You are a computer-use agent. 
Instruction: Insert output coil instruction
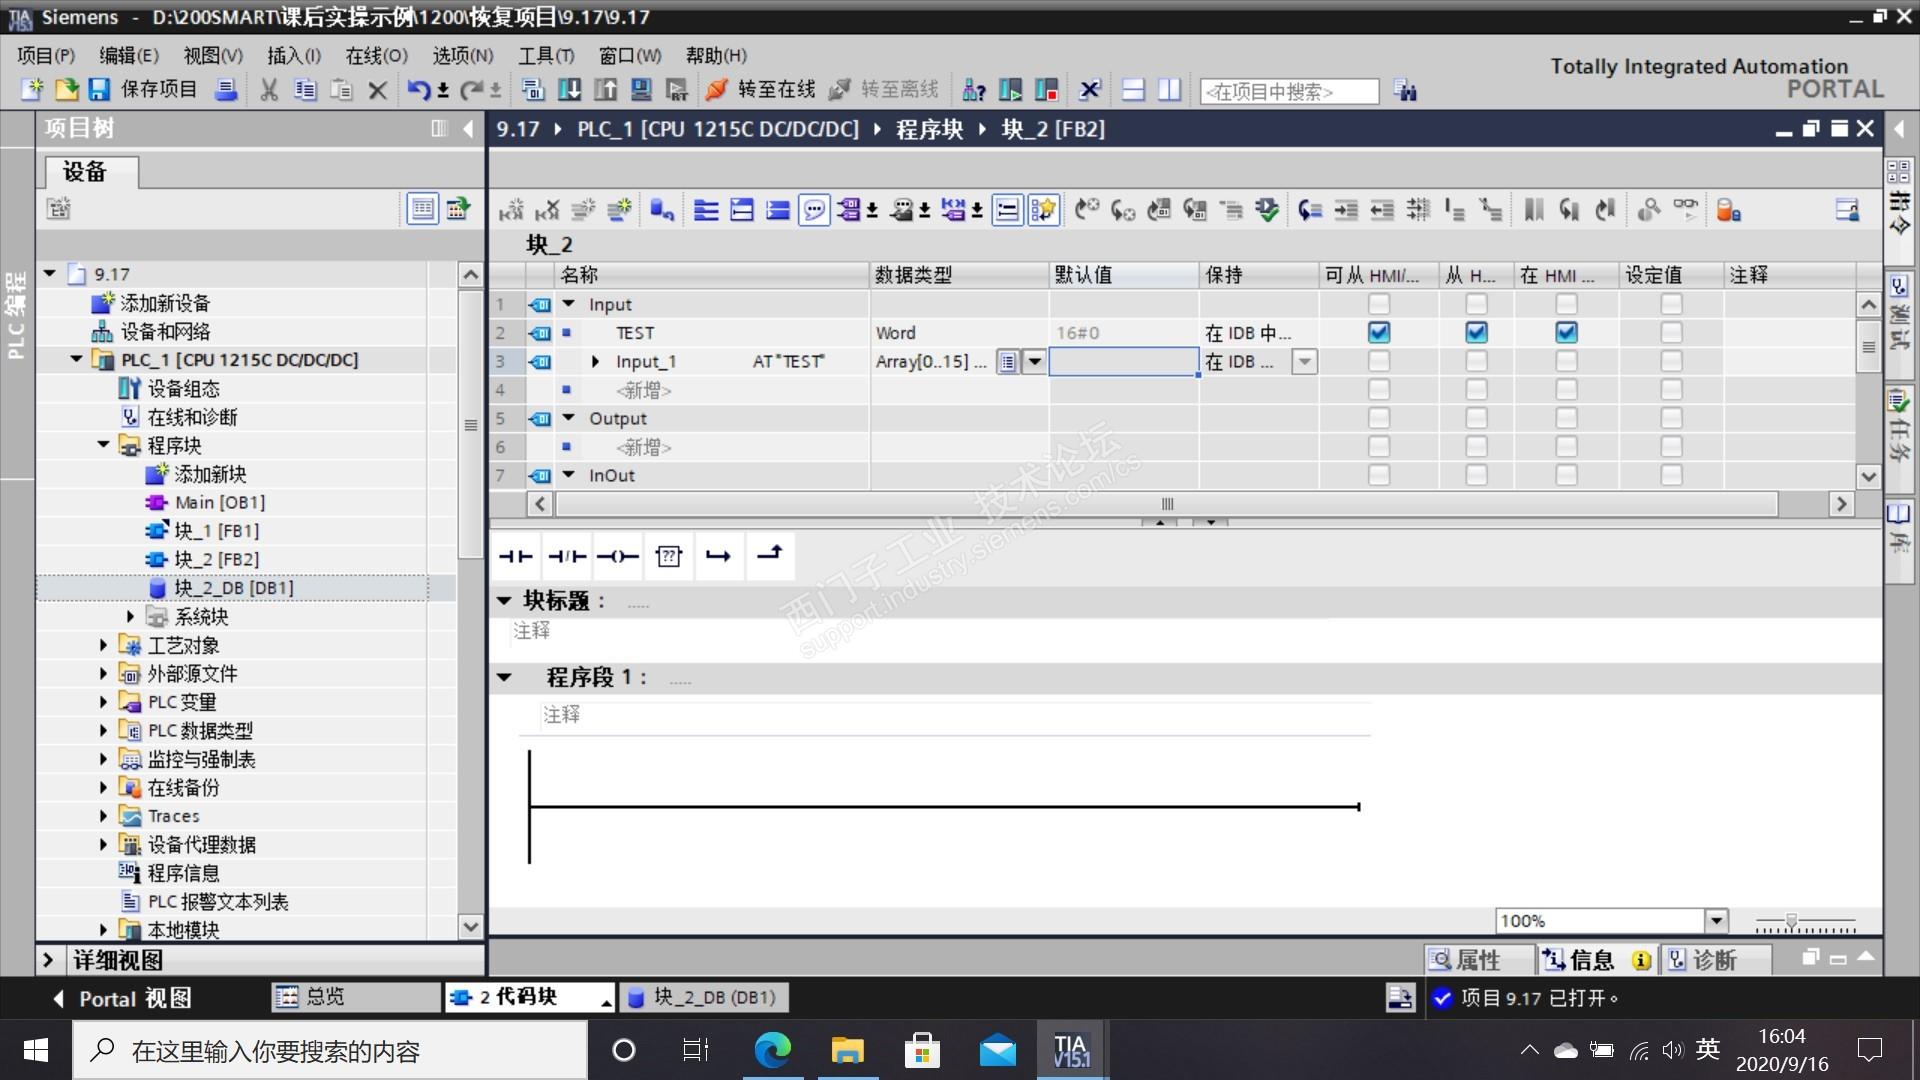click(x=617, y=557)
